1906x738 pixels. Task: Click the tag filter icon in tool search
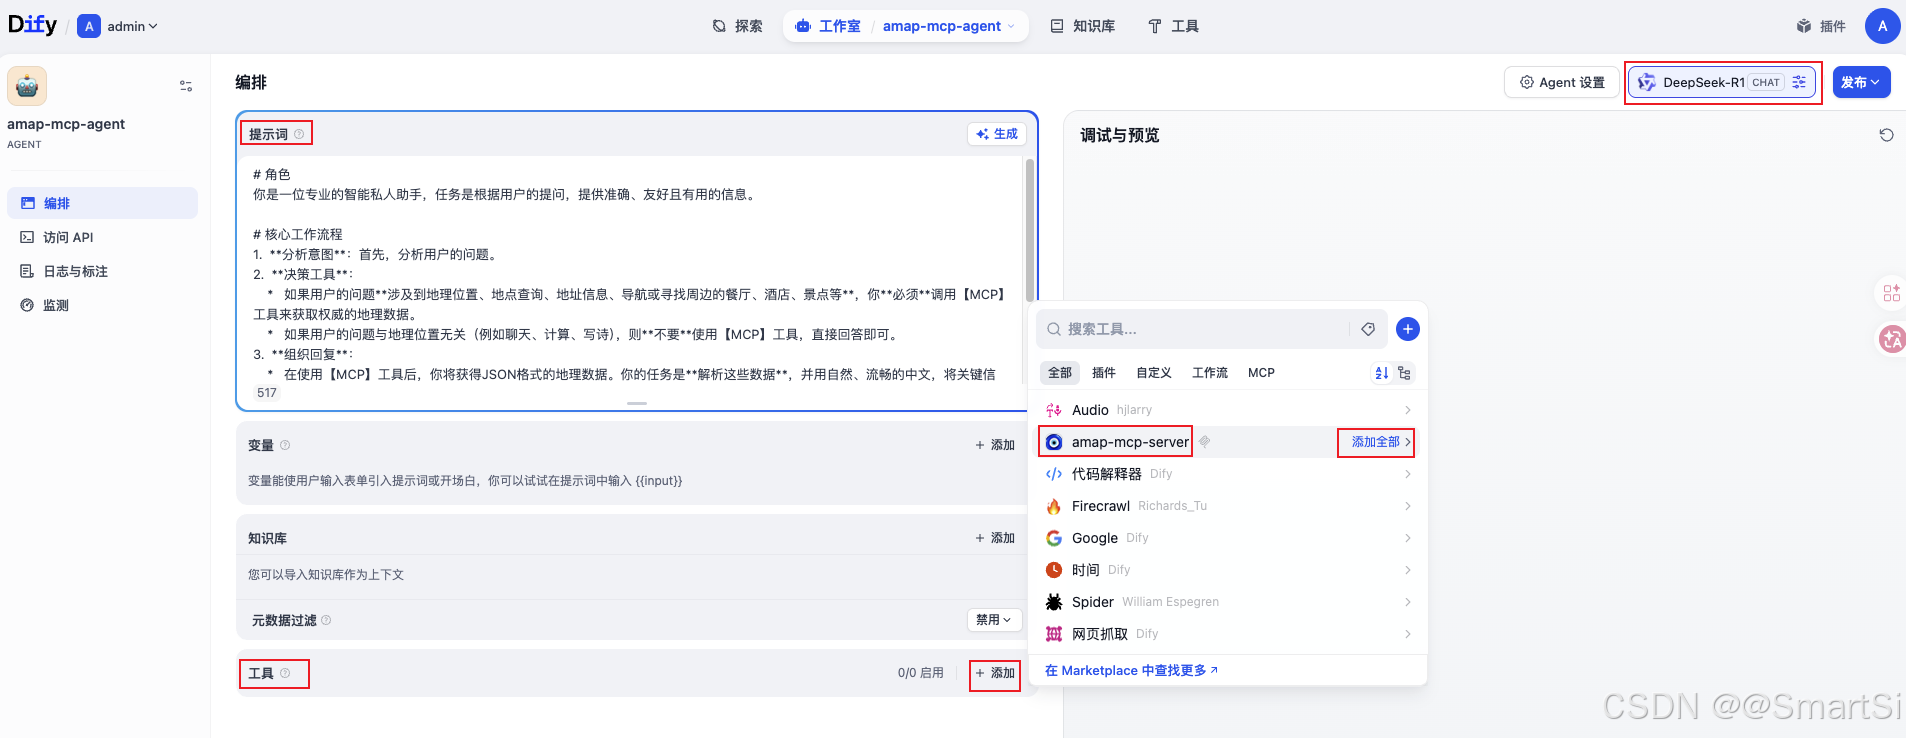pos(1368,329)
